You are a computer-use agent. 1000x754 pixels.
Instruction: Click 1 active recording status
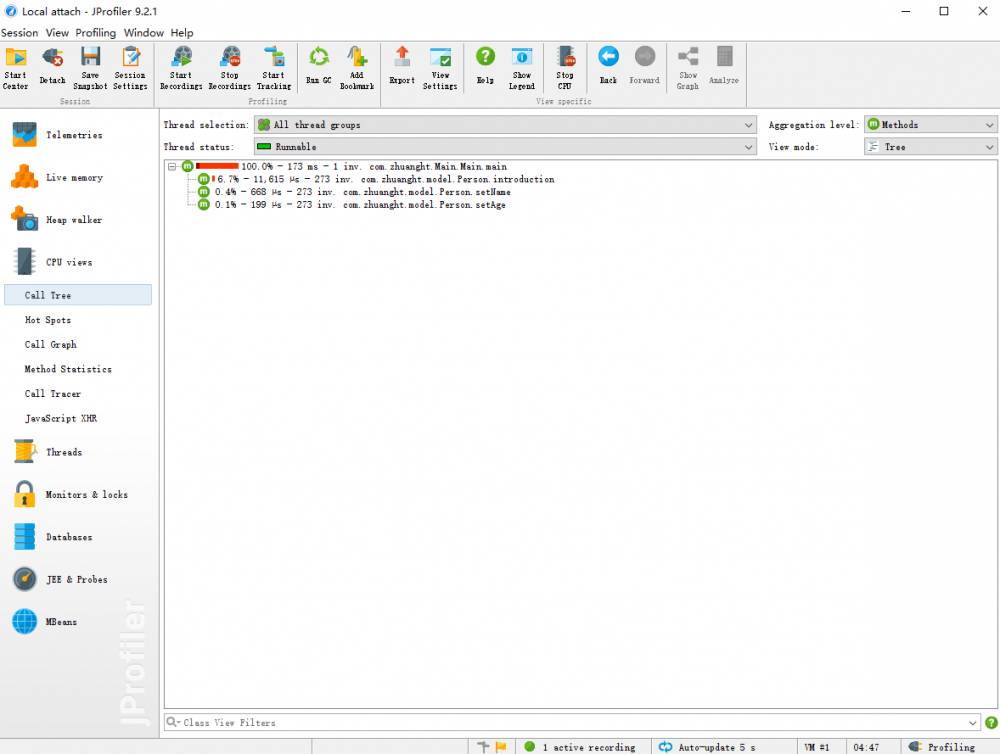click(x=580, y=747)
